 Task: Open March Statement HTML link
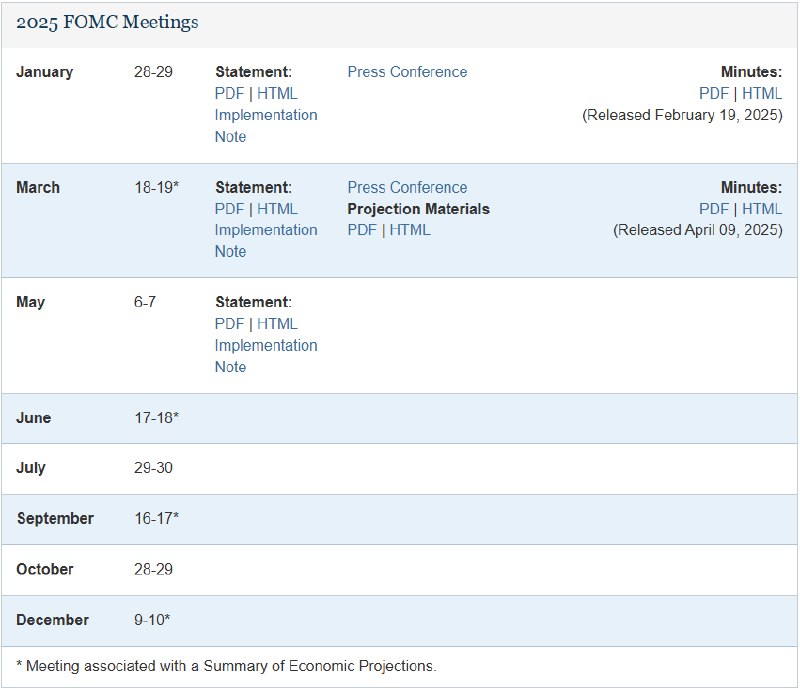tap(277, 209)
